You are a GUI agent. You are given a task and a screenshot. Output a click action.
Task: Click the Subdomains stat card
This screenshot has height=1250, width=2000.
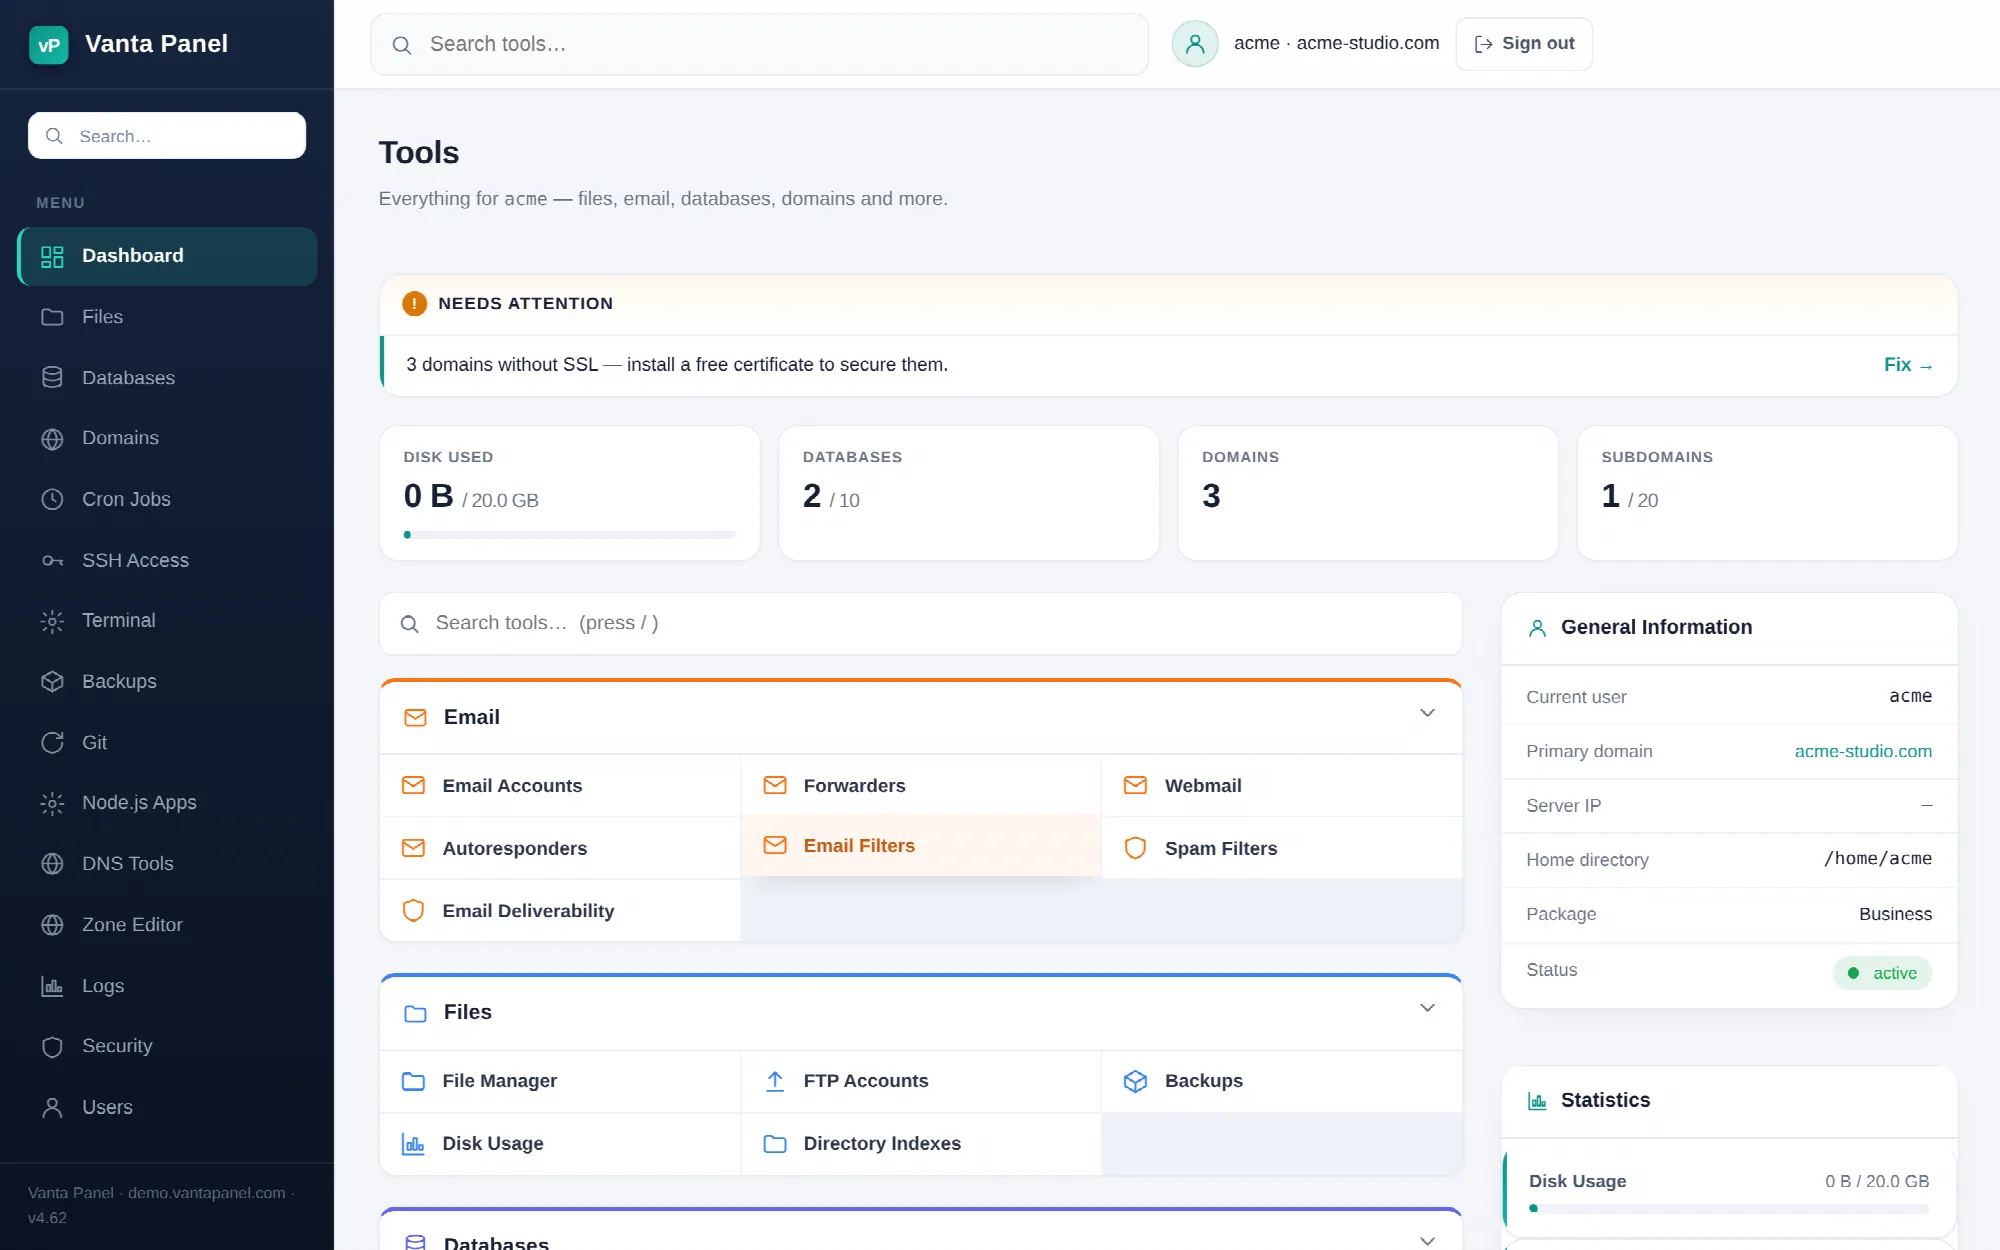(x=1767, y=493)
